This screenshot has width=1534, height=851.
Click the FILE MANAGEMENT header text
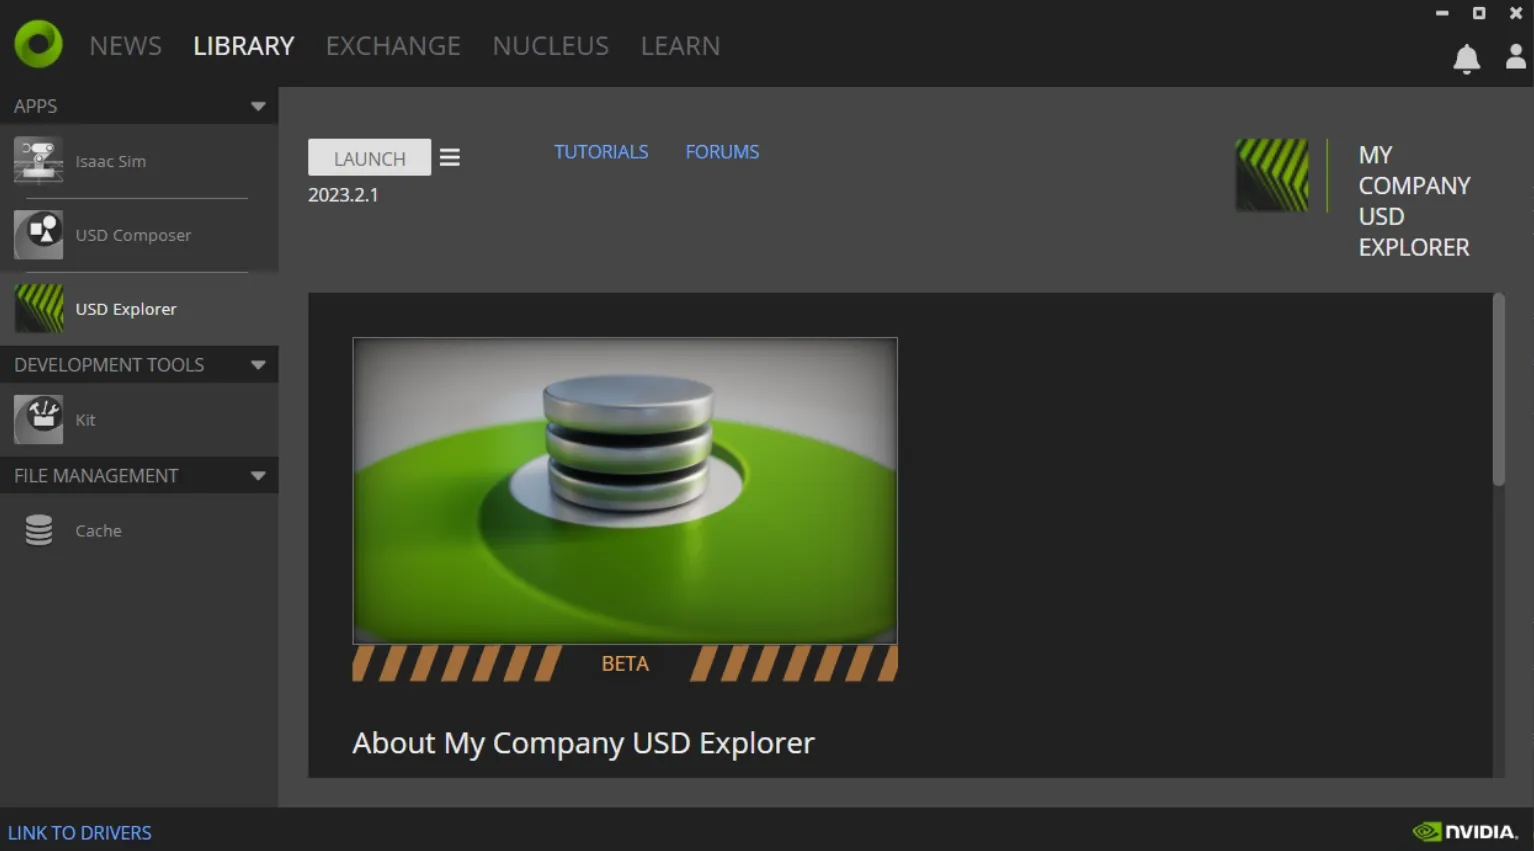[x=96, y=476]
